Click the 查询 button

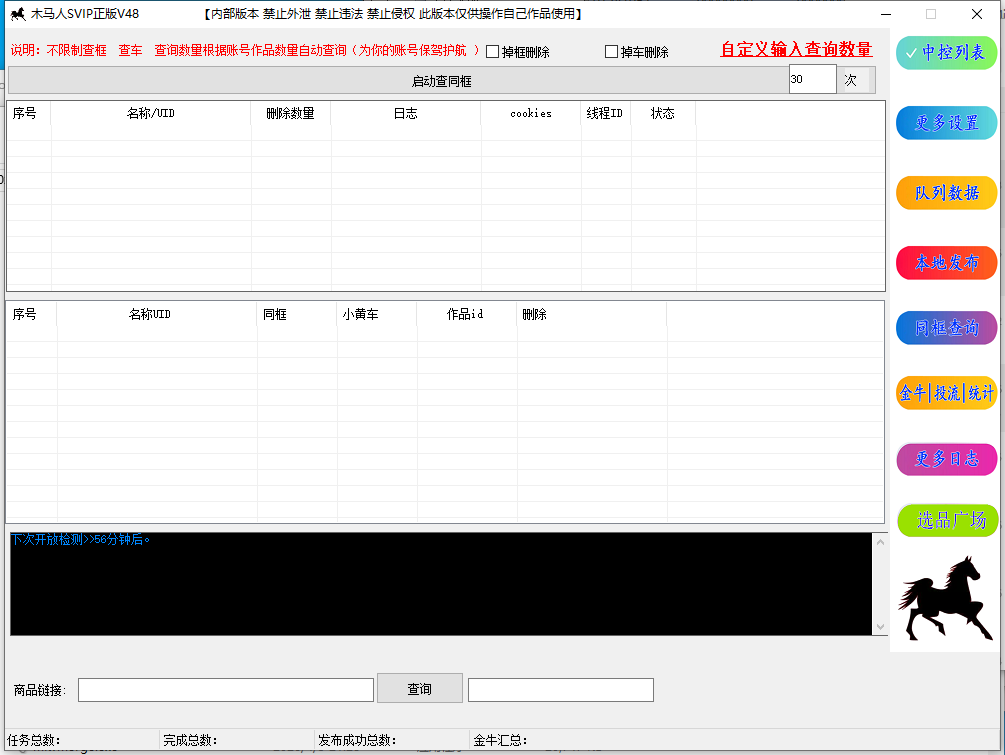tap(420, 688)
